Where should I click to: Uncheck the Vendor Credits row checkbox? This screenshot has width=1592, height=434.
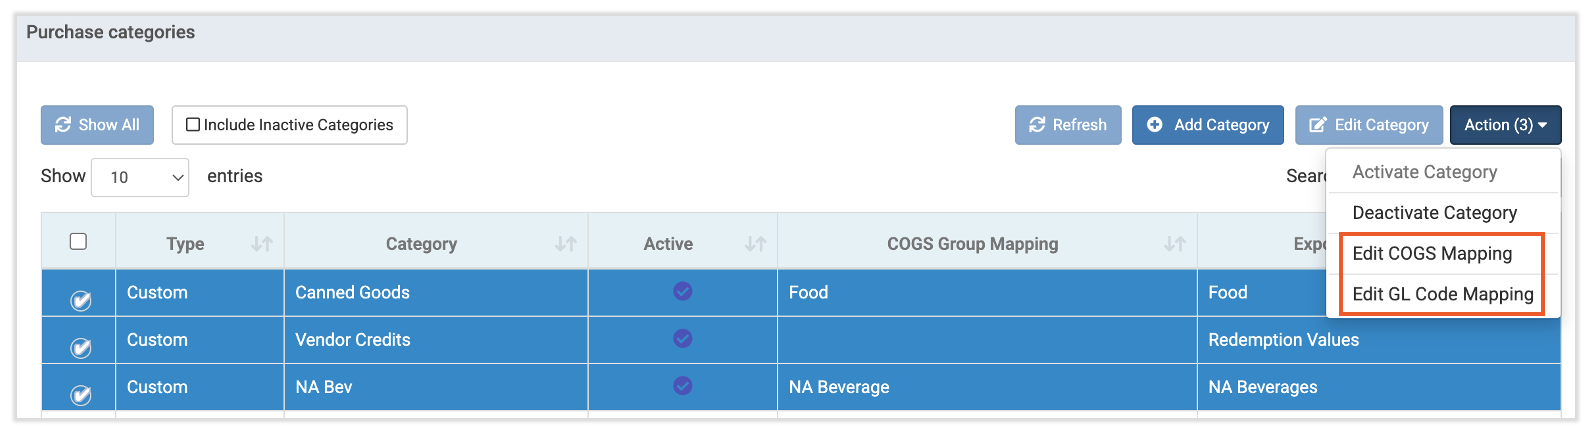80,348
